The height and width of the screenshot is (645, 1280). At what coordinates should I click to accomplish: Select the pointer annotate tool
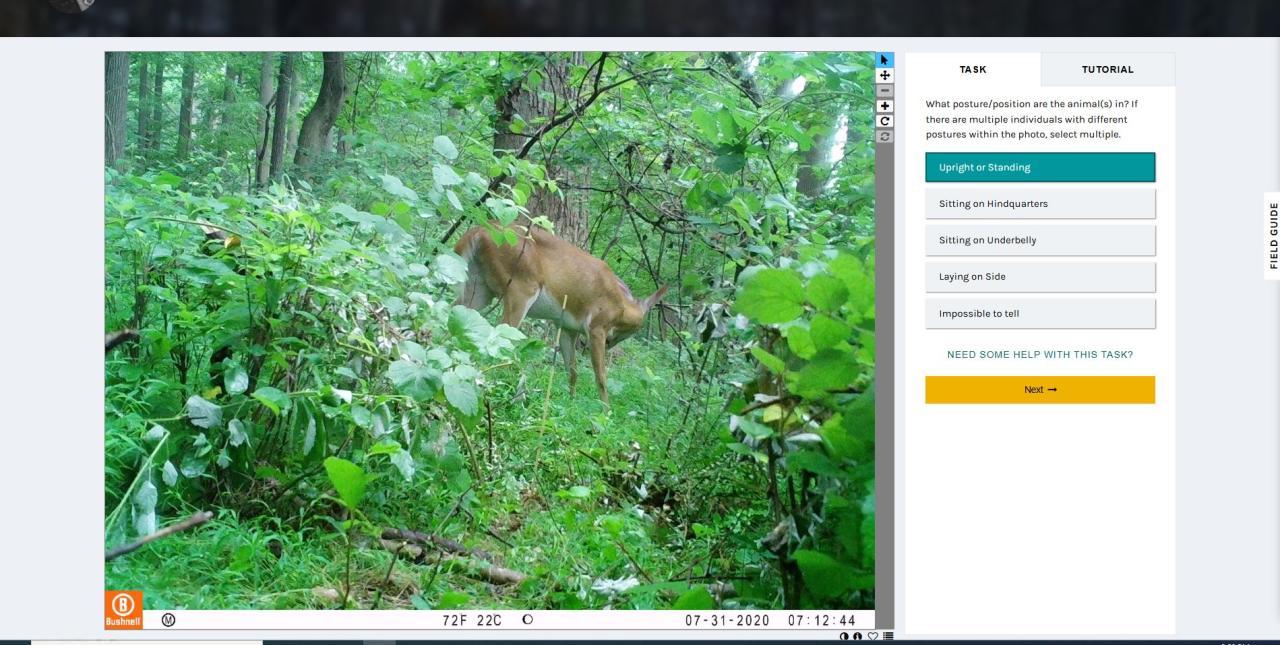click(x=884, y=60)
